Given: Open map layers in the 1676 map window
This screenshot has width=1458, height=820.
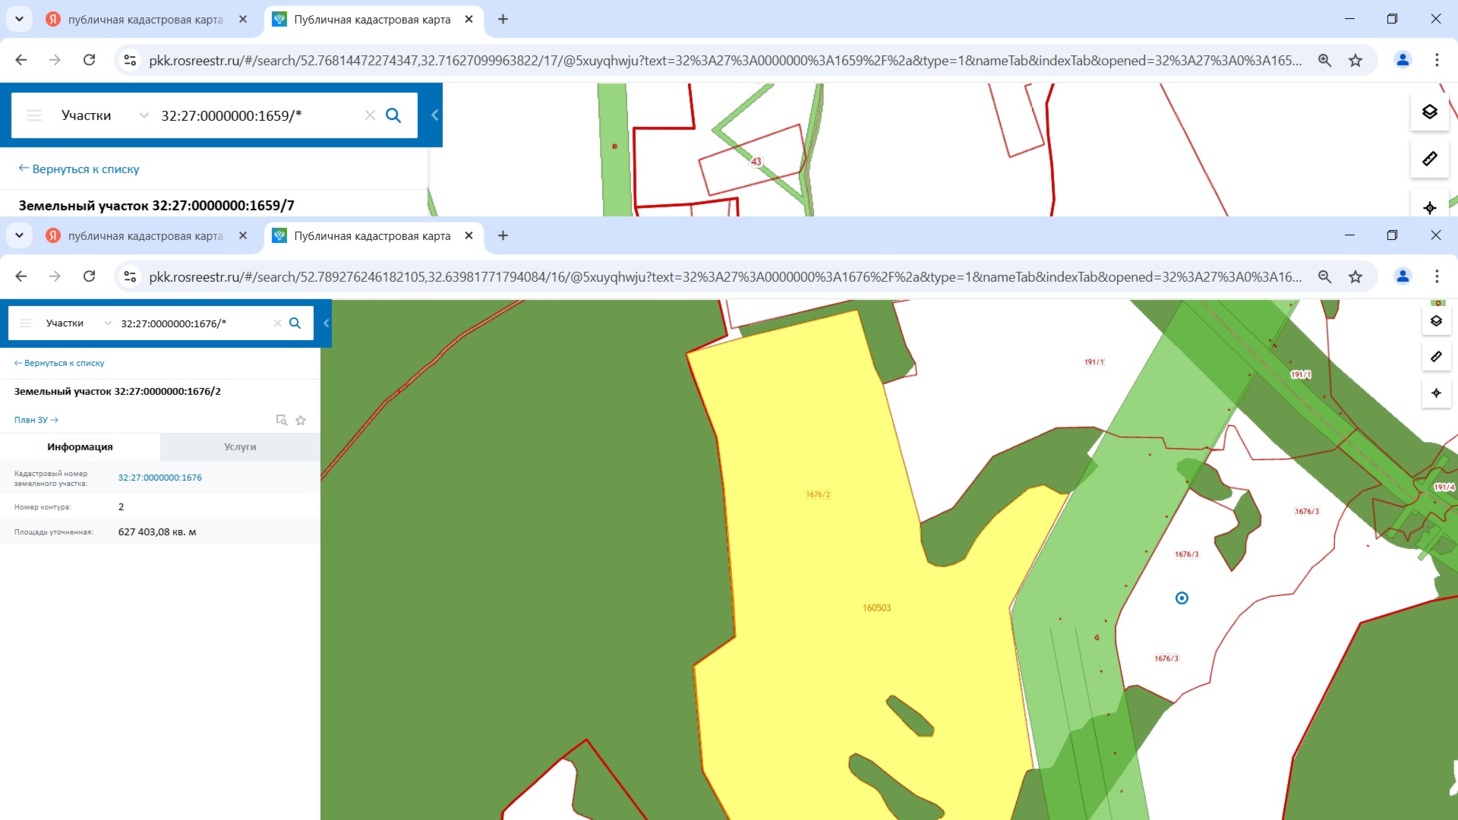Looking at the screenshot, I should [x=1436, y=321].
